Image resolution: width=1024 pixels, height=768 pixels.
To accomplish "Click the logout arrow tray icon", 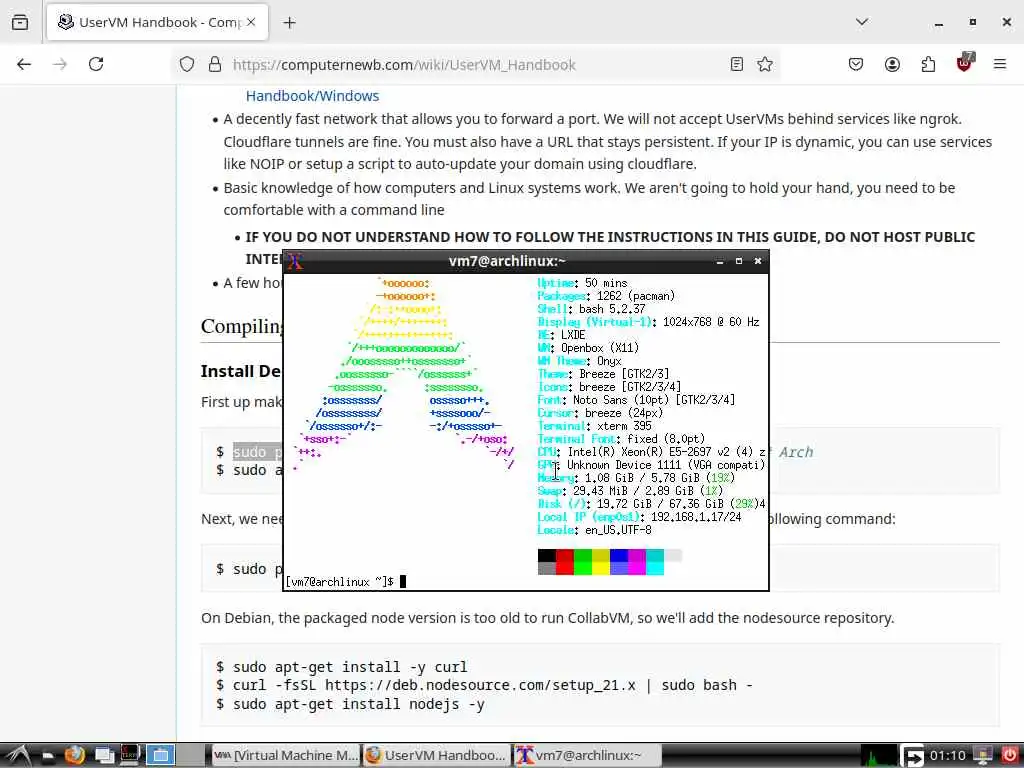I will click(x=913, y=756).
